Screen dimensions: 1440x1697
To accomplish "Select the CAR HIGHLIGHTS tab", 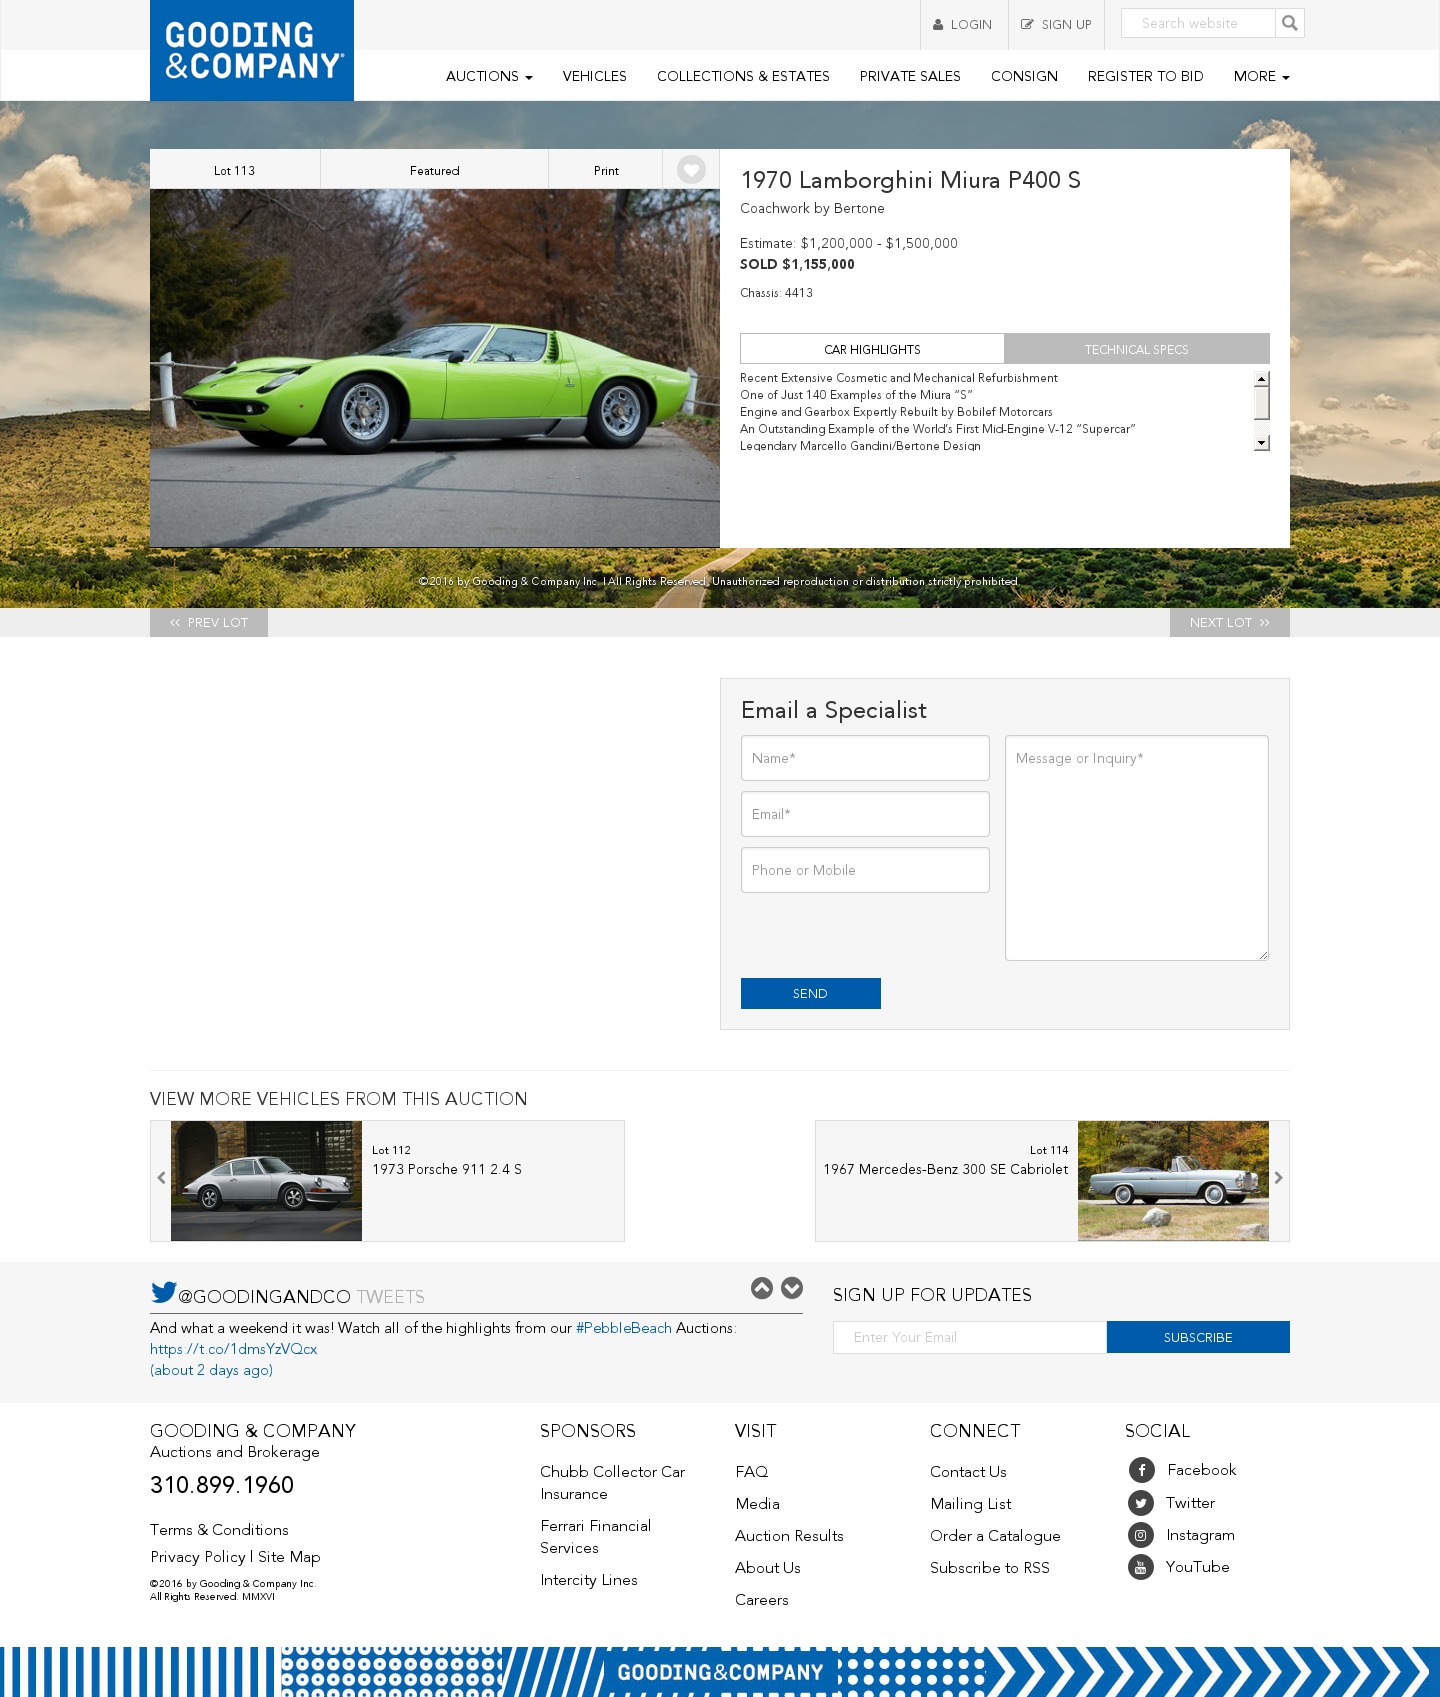I will 872,349.
